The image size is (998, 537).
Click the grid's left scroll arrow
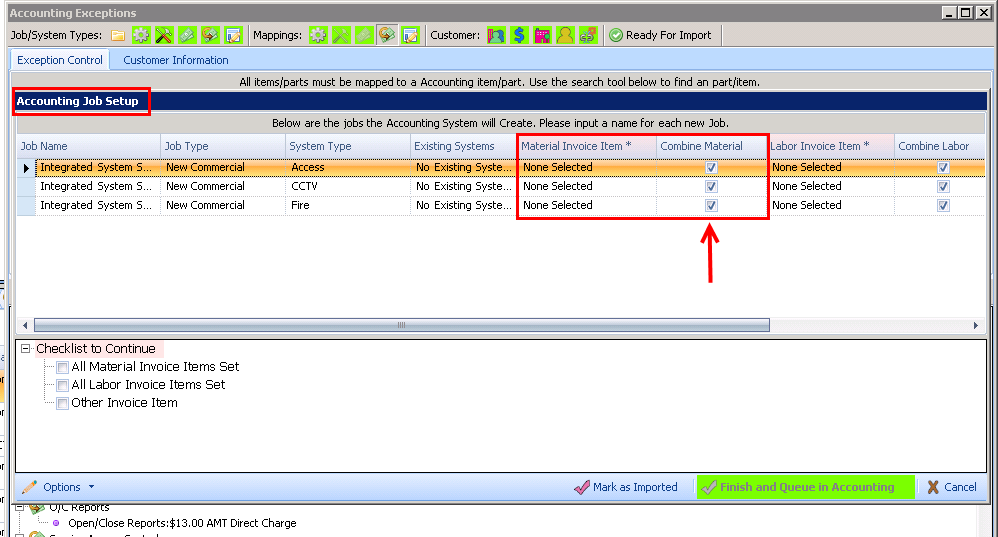pyautogui.click(x=25, y=325)
